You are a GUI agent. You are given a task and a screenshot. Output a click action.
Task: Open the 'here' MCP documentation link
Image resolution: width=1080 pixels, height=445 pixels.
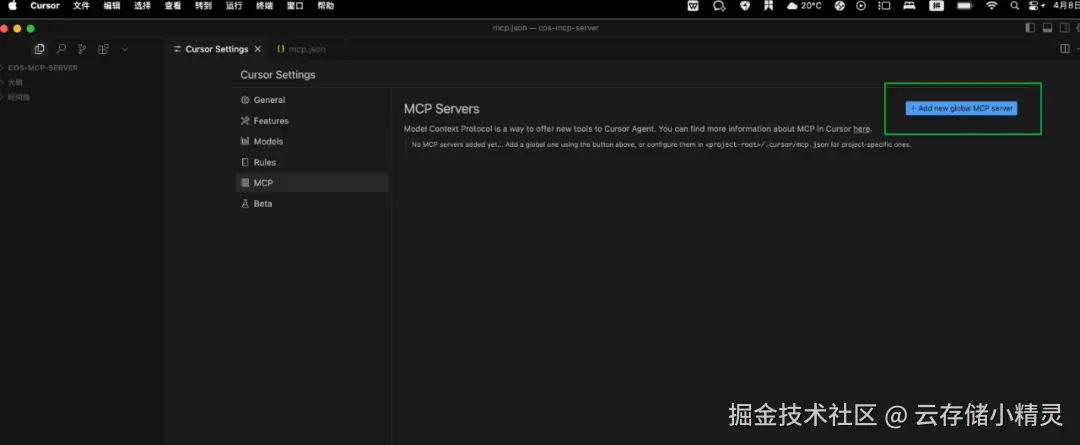coord(861,129)
